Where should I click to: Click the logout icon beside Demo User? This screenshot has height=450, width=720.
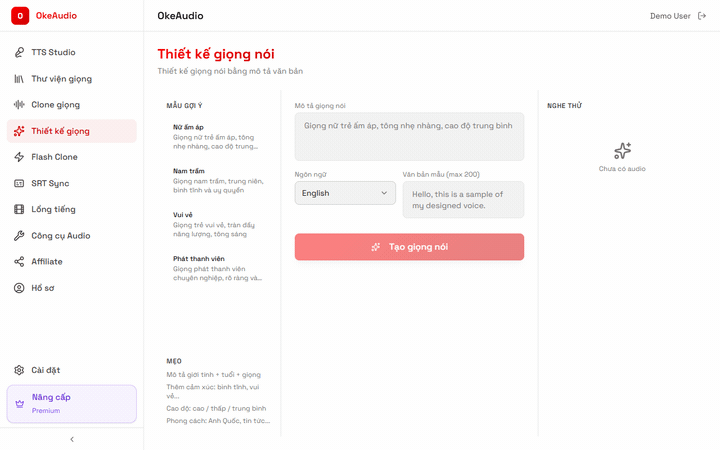[701, 16]
